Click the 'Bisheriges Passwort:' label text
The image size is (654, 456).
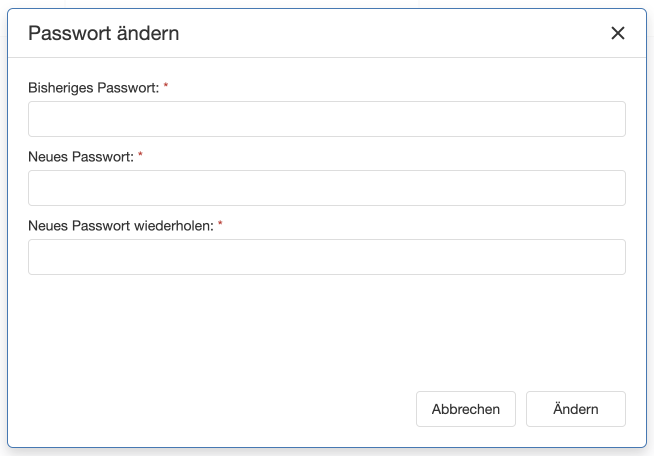93,88
